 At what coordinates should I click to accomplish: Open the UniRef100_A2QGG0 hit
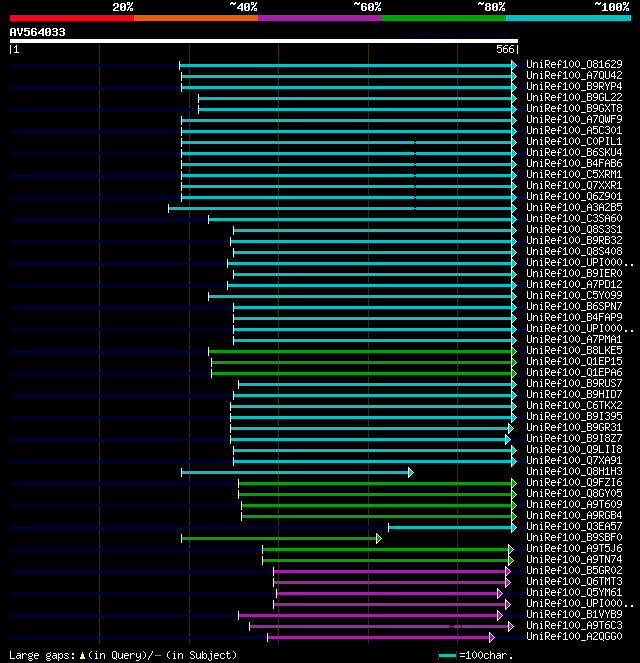point(574,636)
